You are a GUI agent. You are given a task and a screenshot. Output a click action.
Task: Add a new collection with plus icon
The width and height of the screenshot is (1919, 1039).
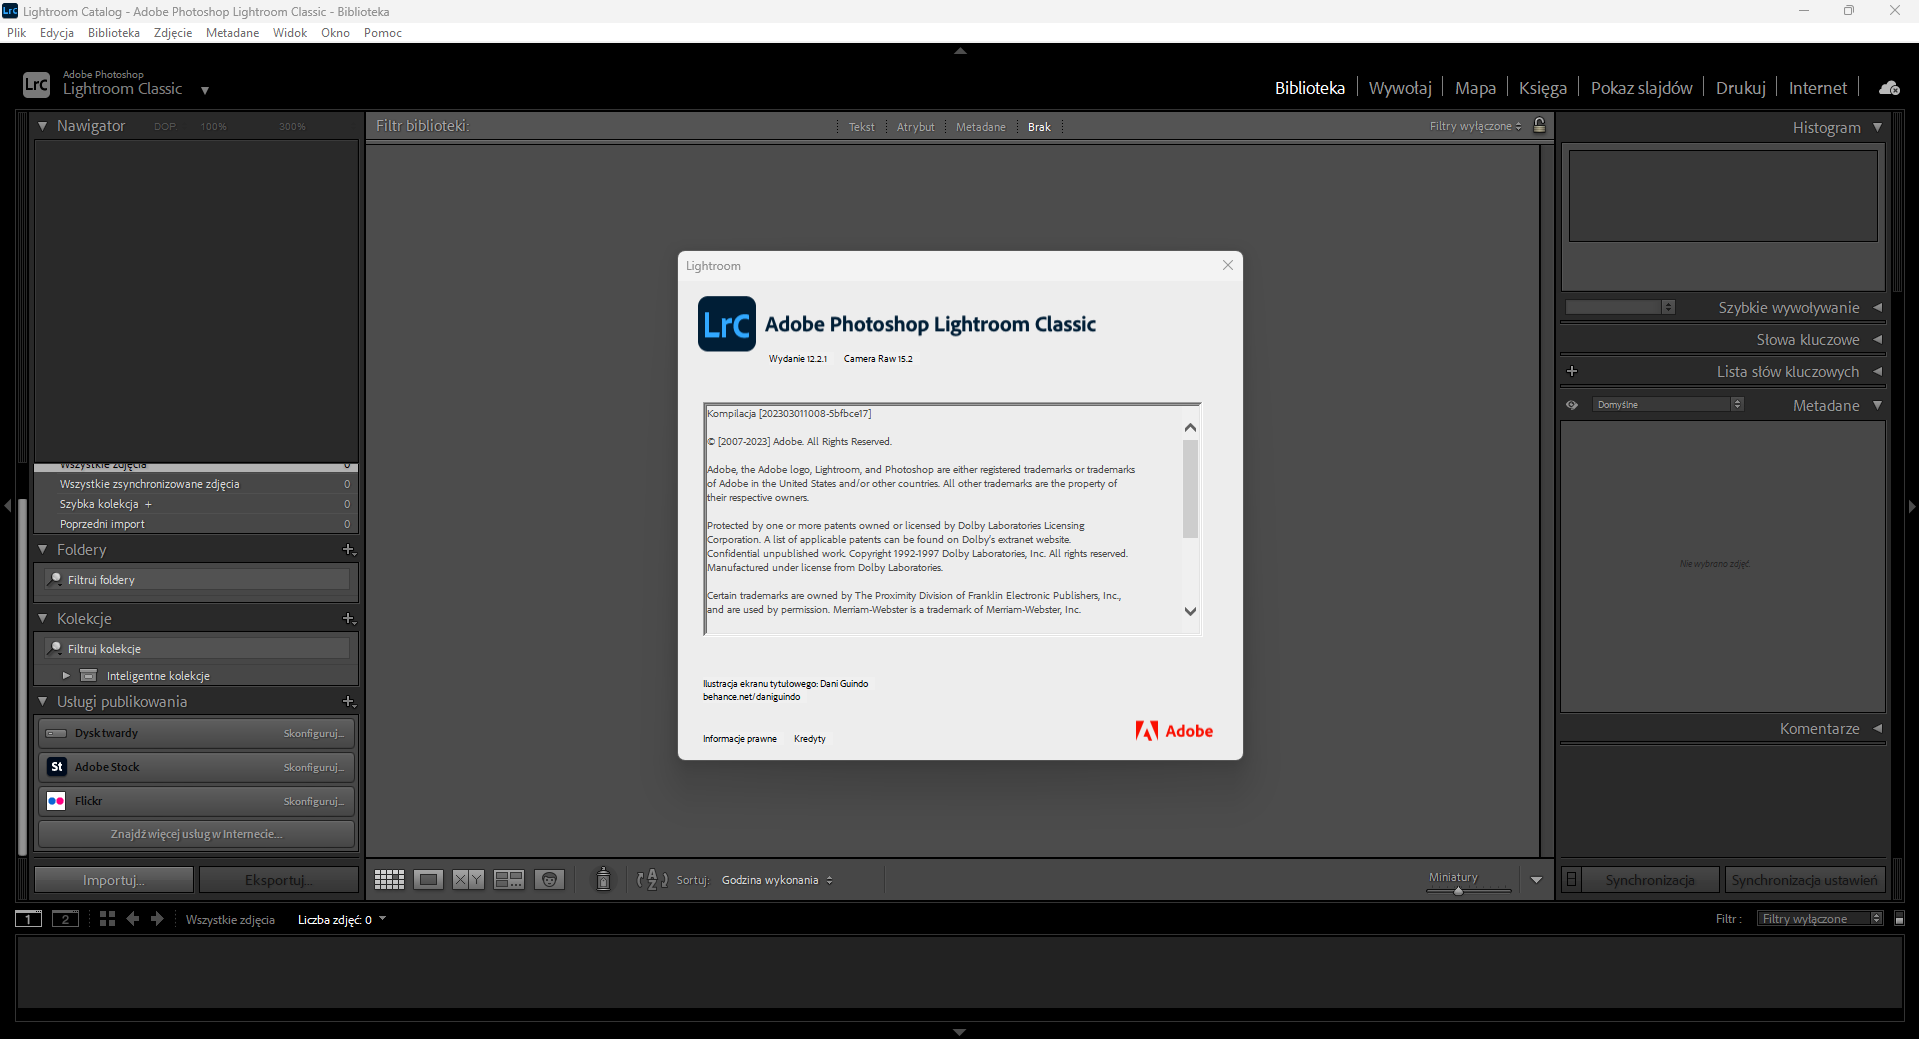tap(348, 619)
